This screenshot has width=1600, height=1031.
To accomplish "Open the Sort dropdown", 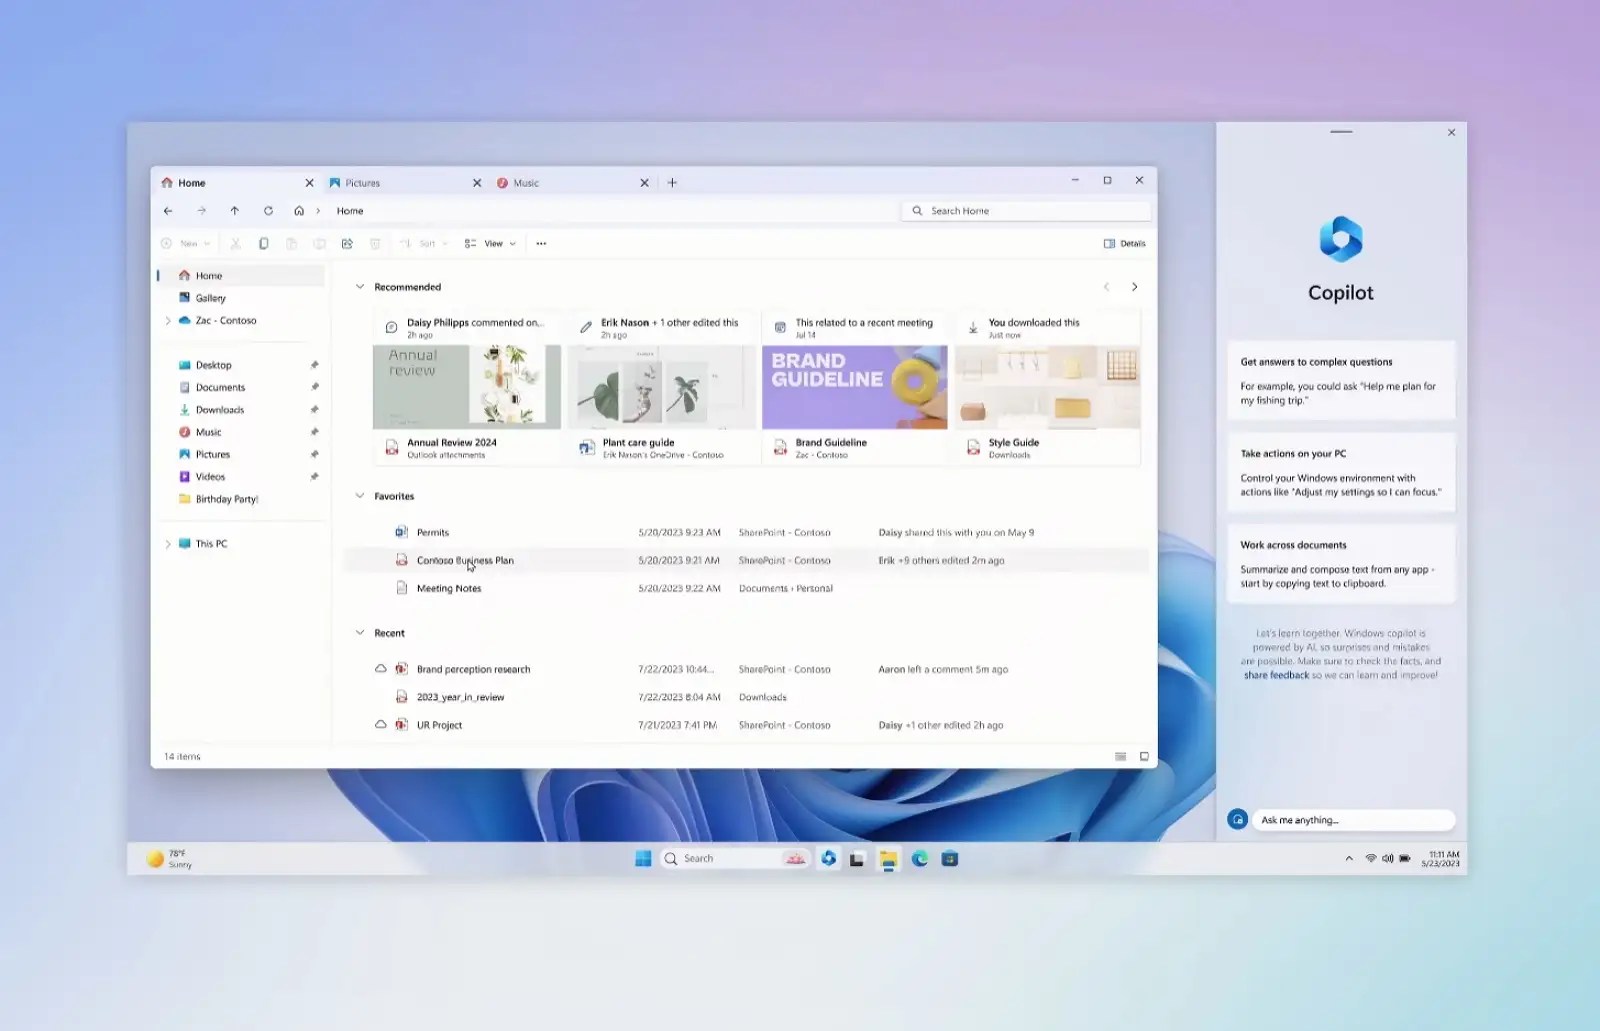I will 424,243.
